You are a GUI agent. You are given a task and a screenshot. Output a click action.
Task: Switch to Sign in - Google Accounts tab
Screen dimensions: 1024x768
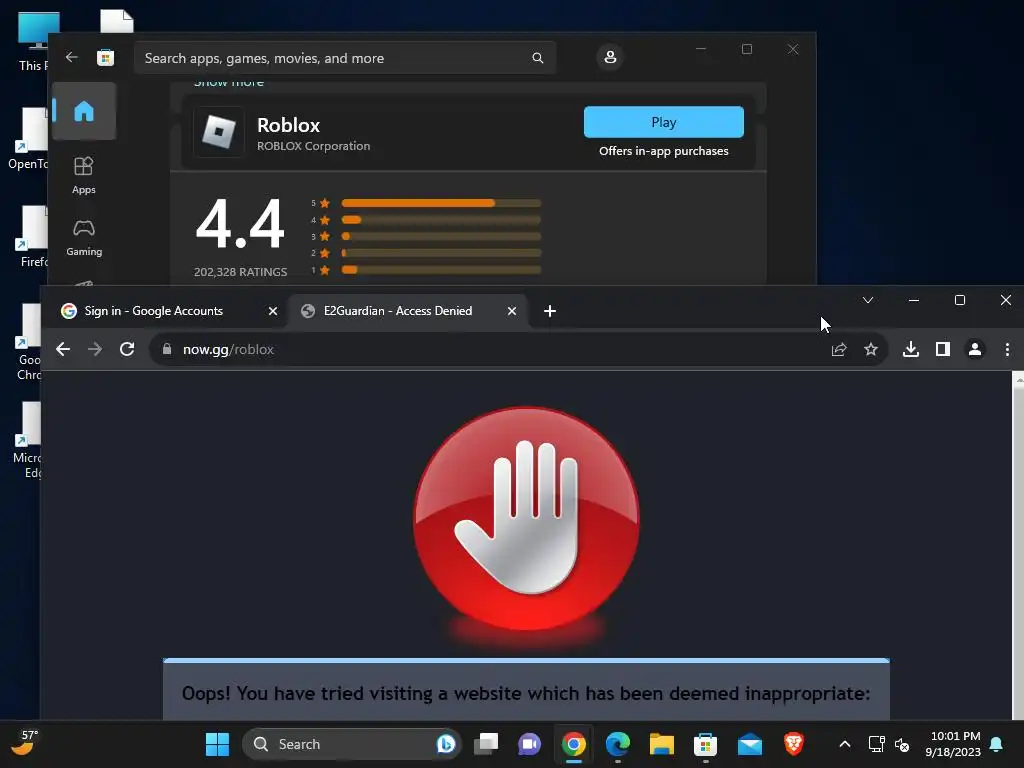point(153,311)
